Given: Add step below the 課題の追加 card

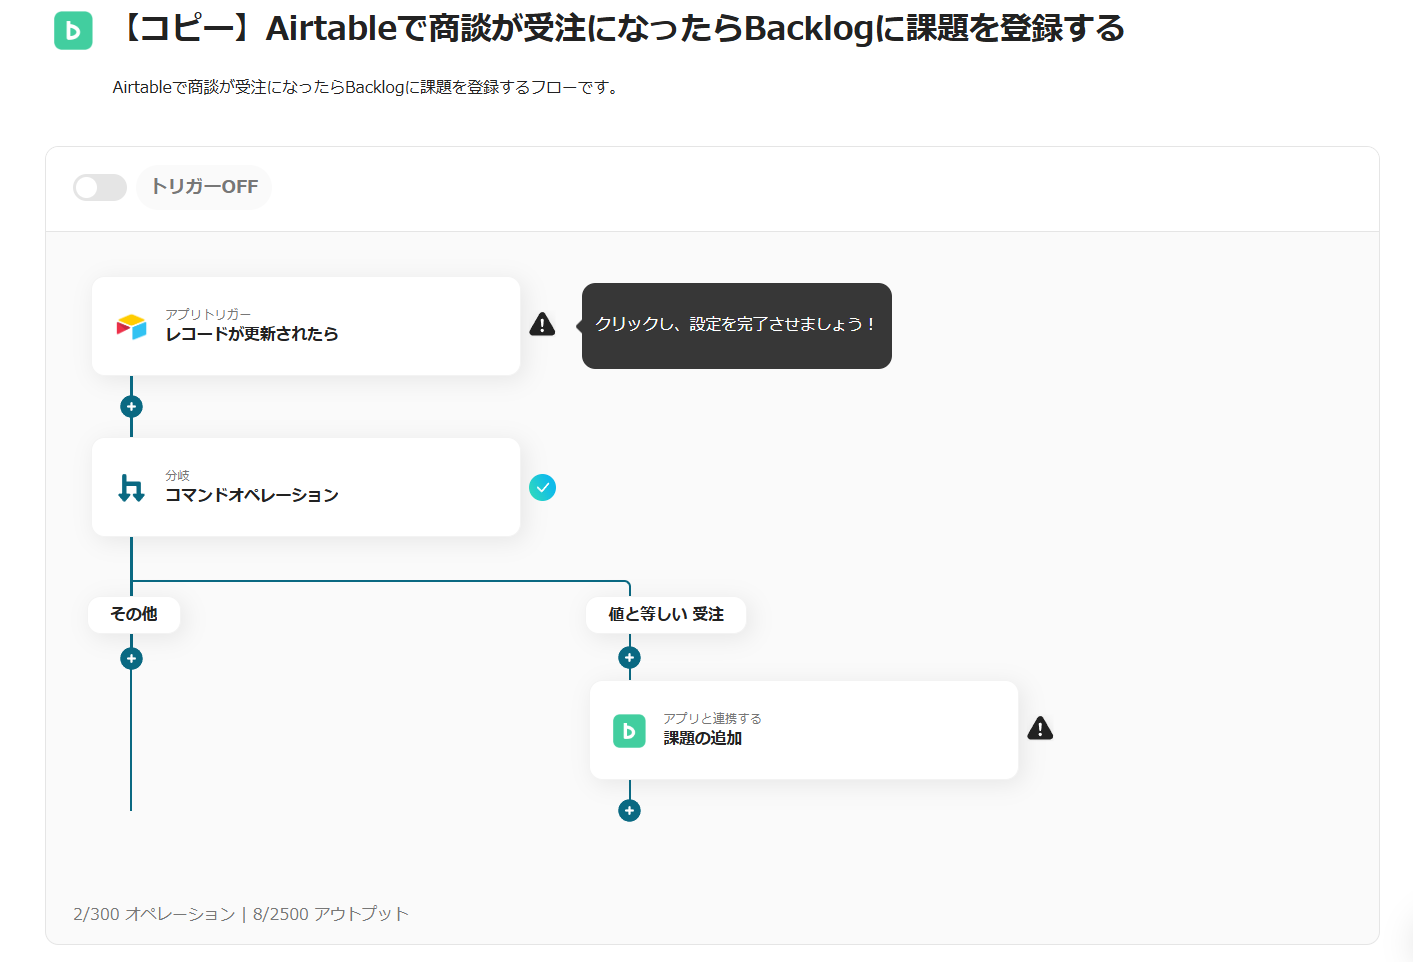Looking at the screenshot, I should click(629, 811).
